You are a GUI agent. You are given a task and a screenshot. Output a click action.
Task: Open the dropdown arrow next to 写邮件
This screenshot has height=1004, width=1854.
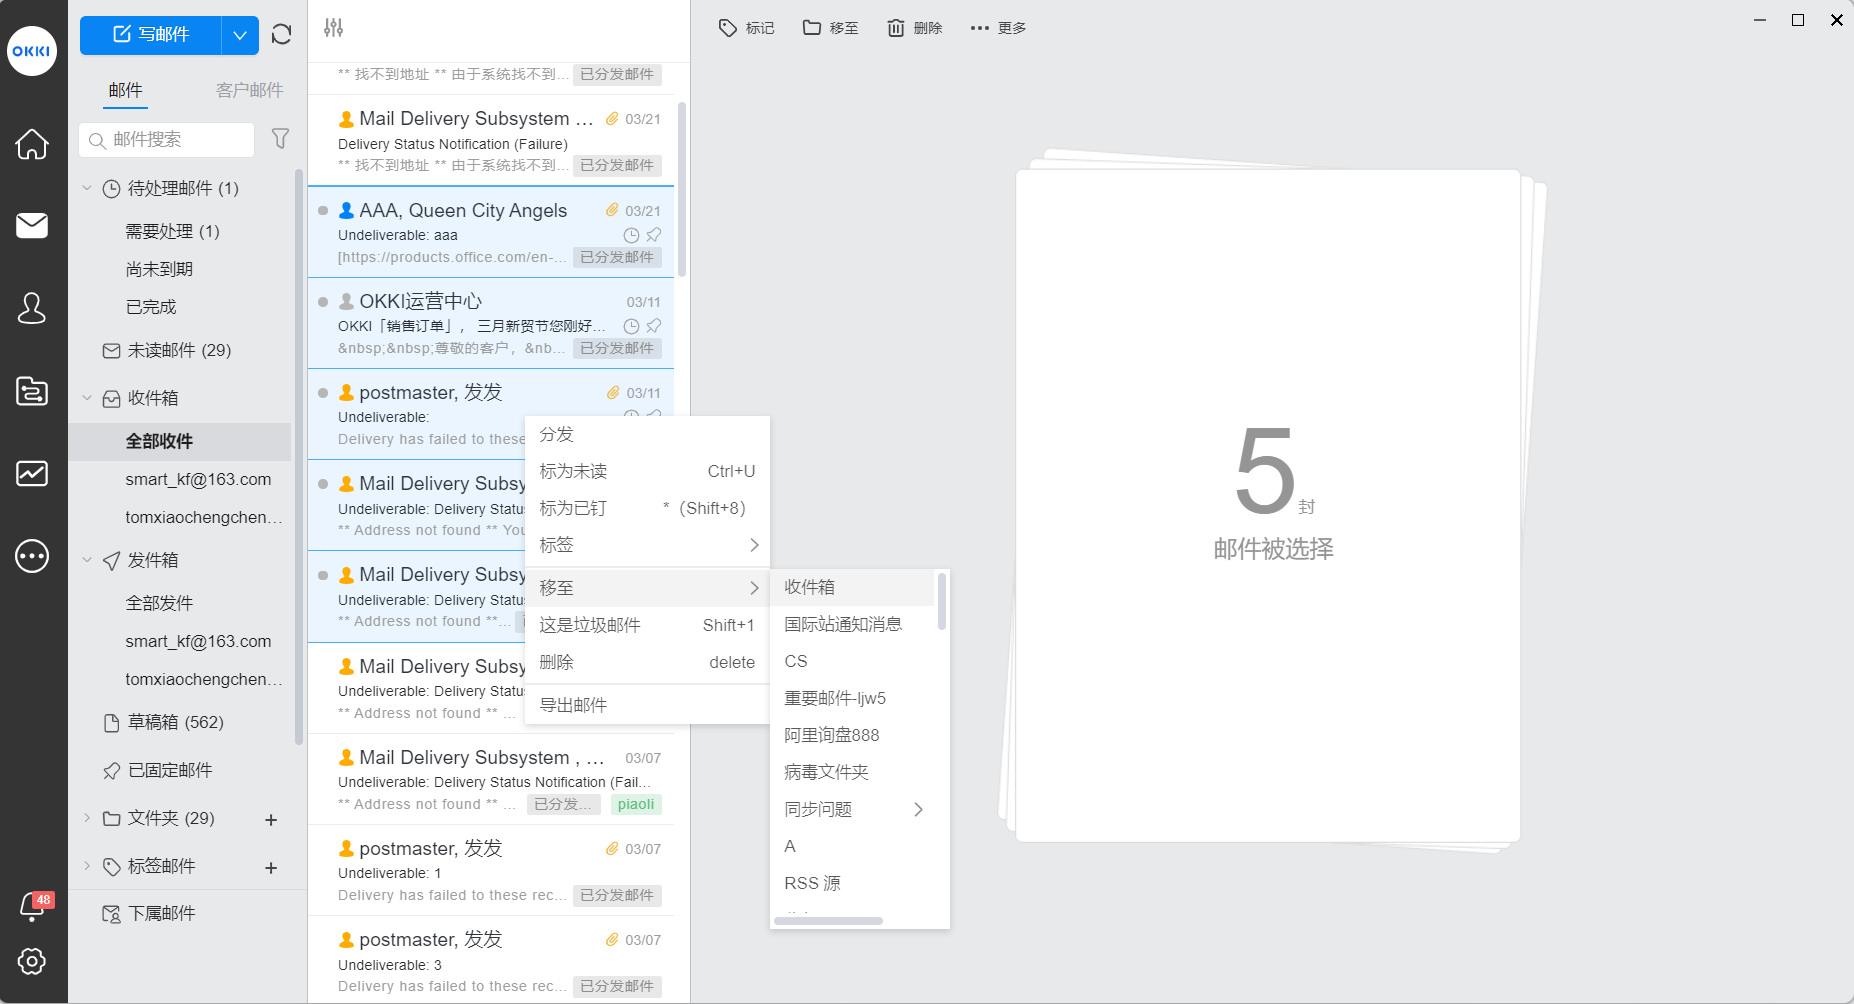240,35
